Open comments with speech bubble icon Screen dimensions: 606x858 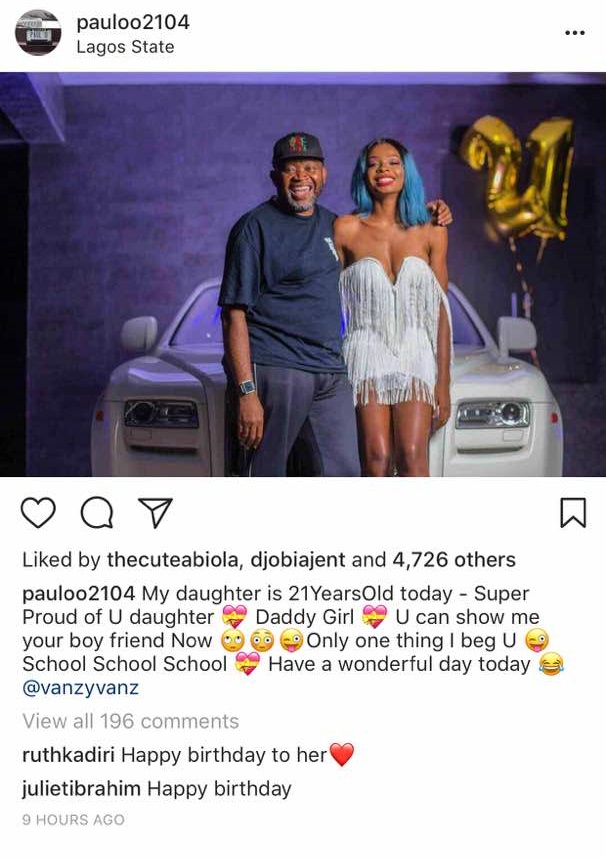pos(97,513)
